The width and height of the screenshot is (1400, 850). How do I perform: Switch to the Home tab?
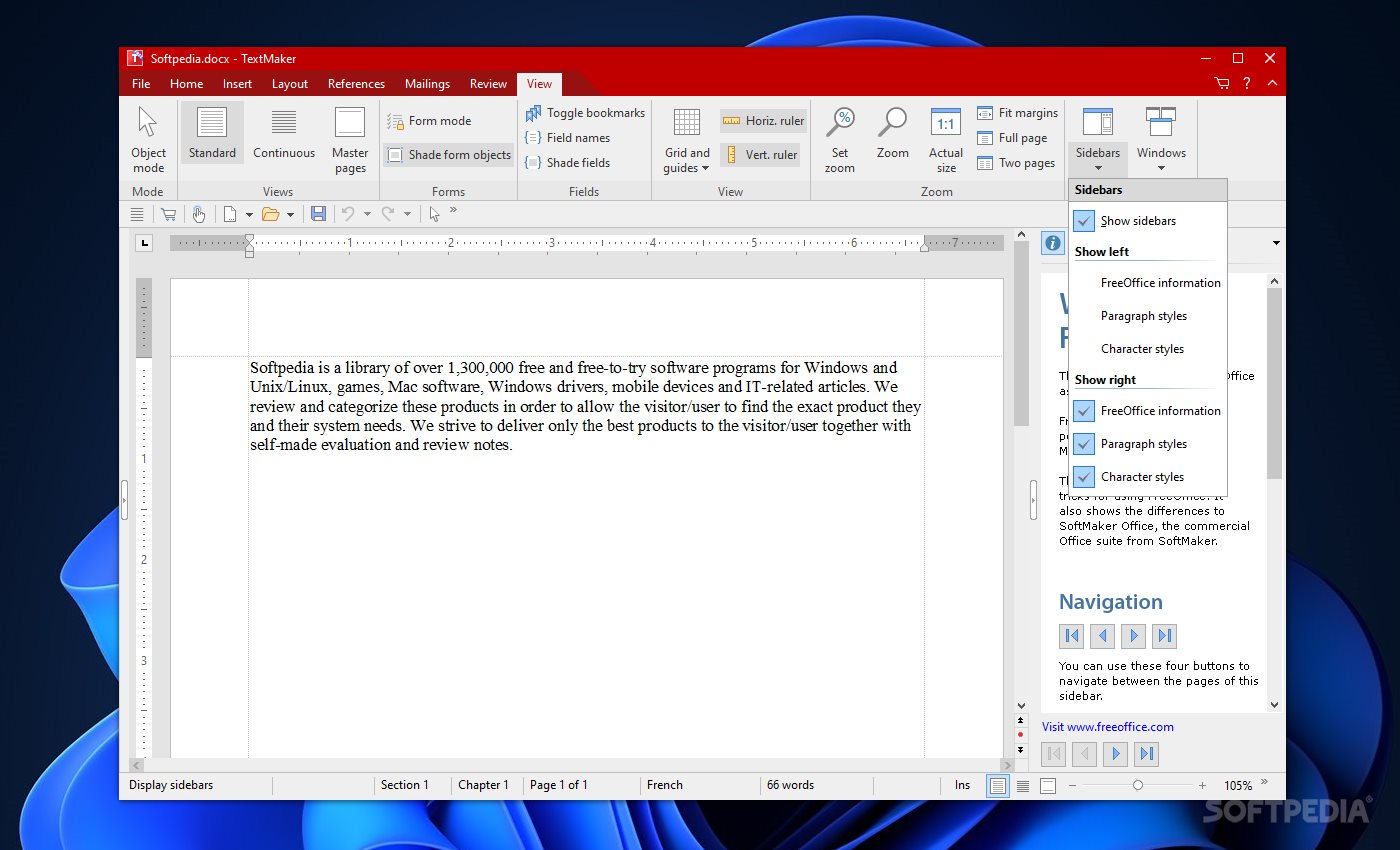click(186, 84)
